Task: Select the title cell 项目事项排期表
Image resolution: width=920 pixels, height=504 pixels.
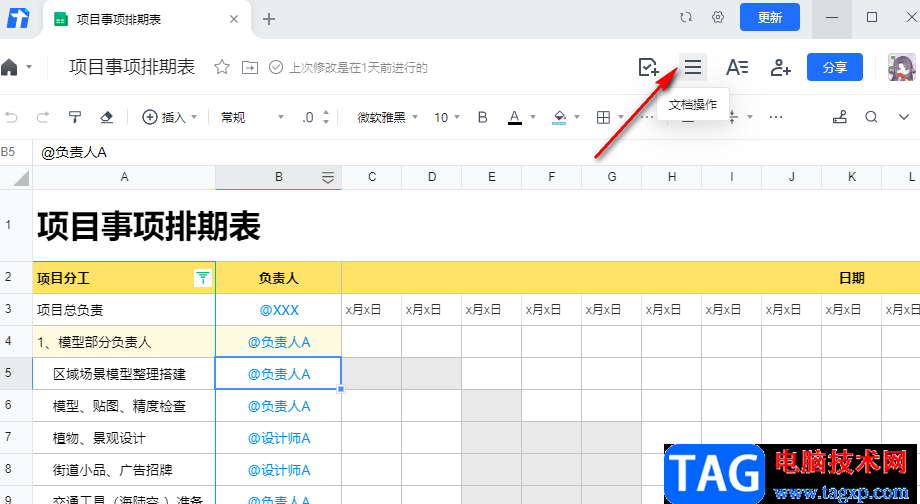Action: click(149, 226)
